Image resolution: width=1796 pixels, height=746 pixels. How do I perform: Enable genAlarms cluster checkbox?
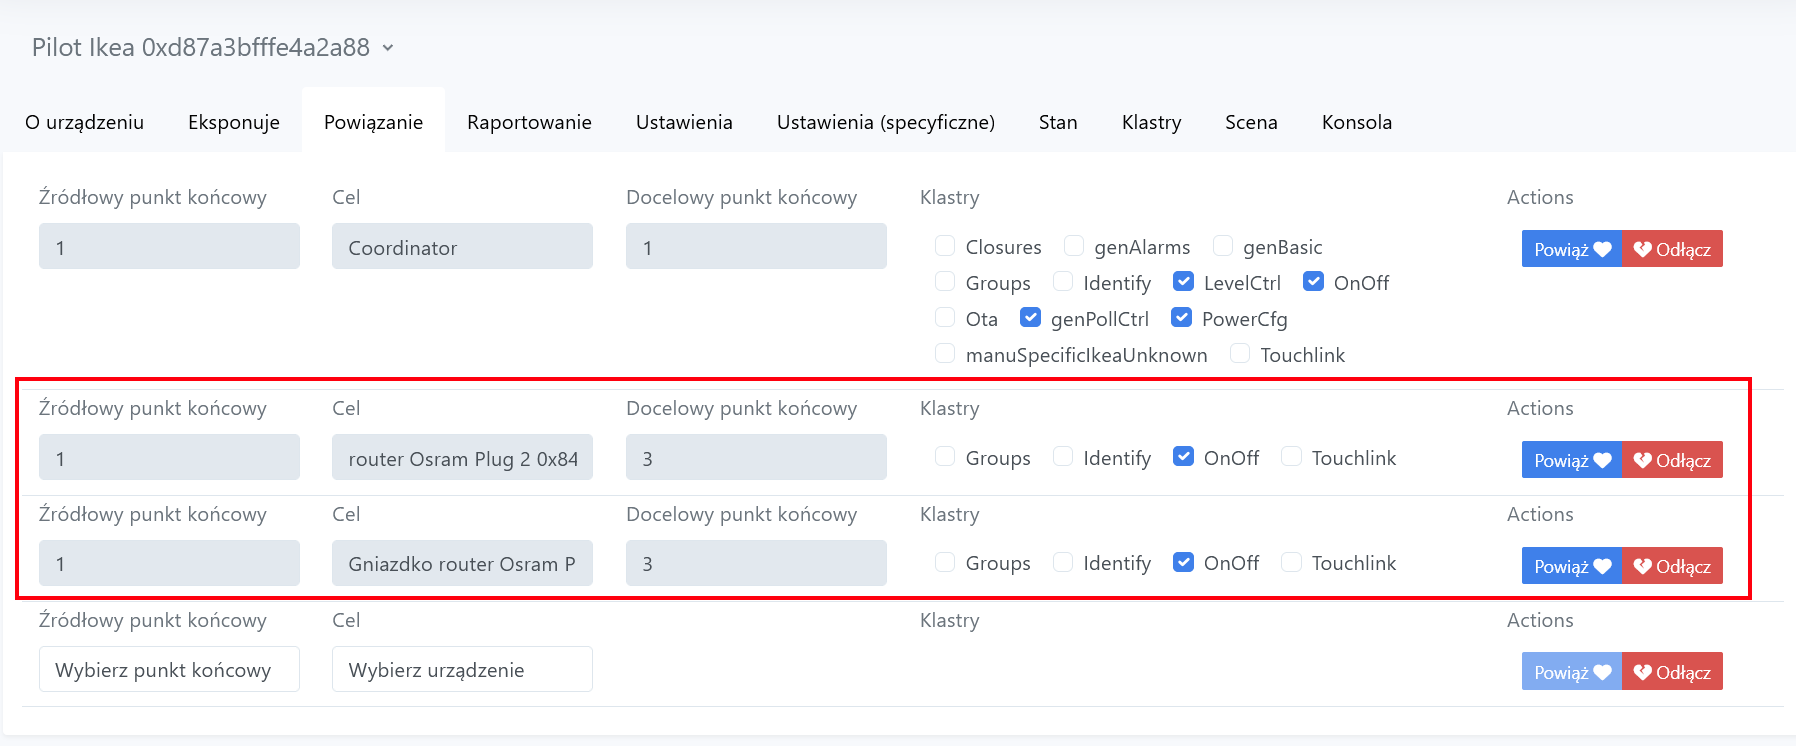(x=1074, y=246)
